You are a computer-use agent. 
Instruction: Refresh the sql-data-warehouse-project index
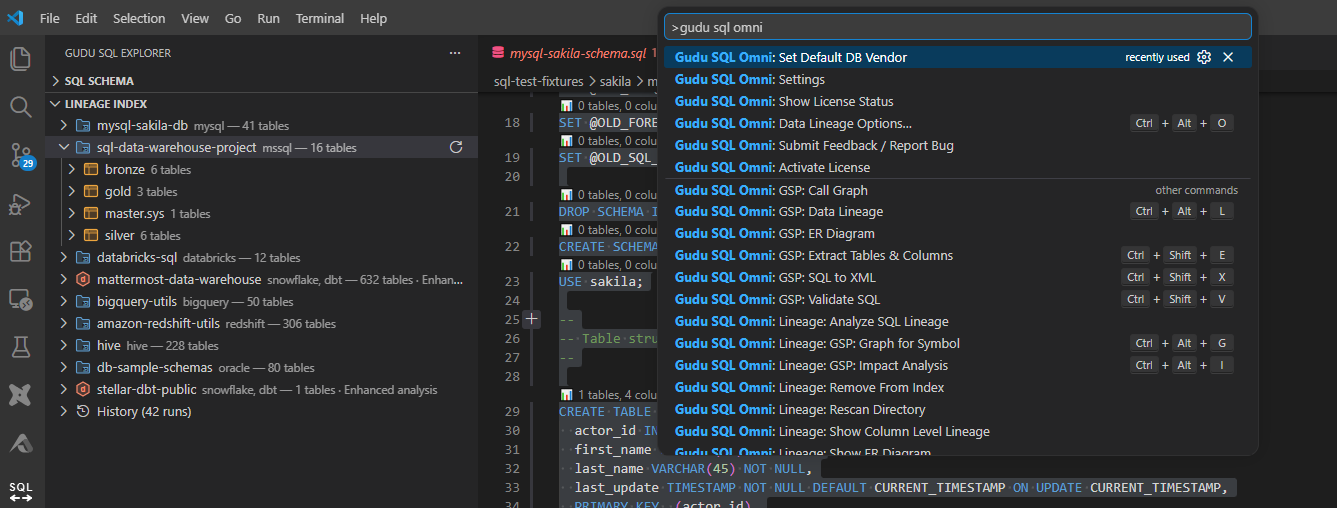(x=456, y=147)
